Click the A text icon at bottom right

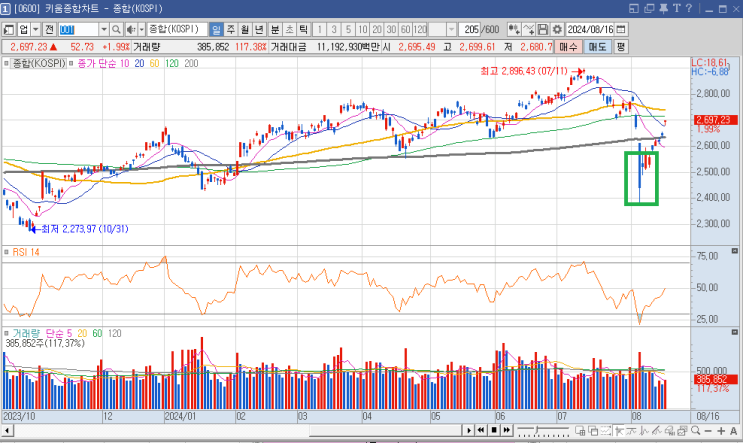734,431
